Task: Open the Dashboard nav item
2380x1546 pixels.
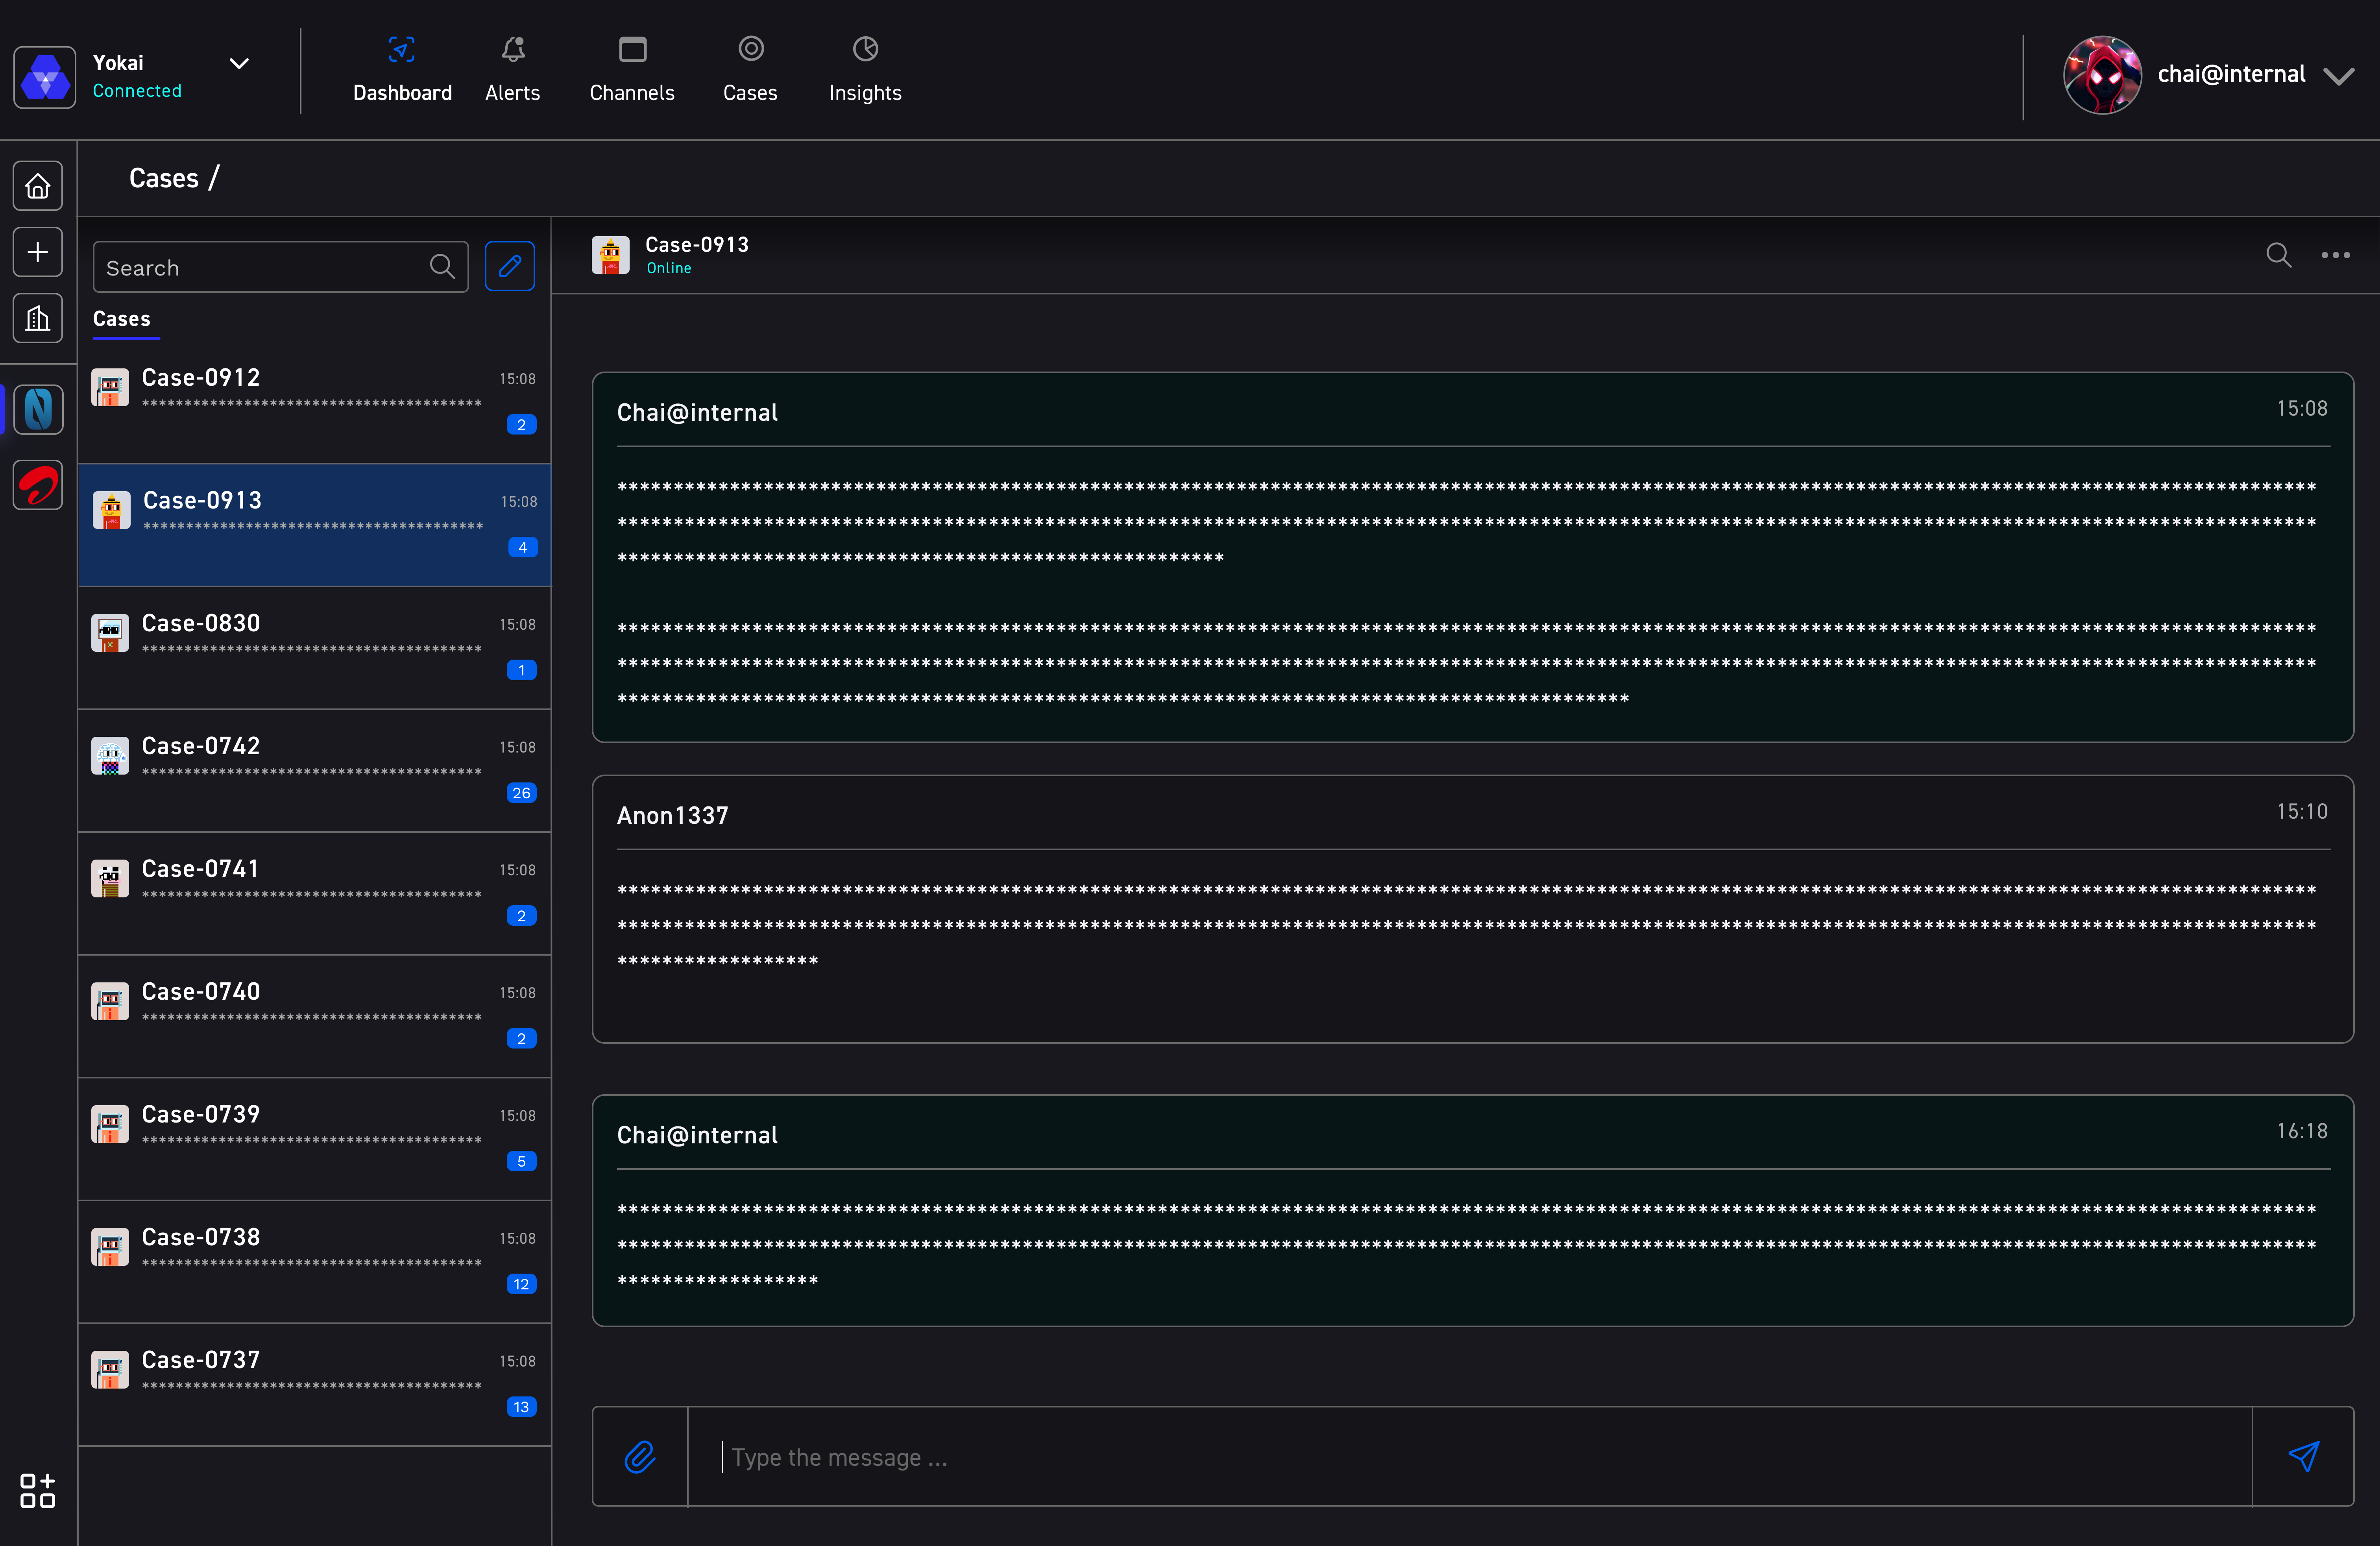Action: [402, 70]
